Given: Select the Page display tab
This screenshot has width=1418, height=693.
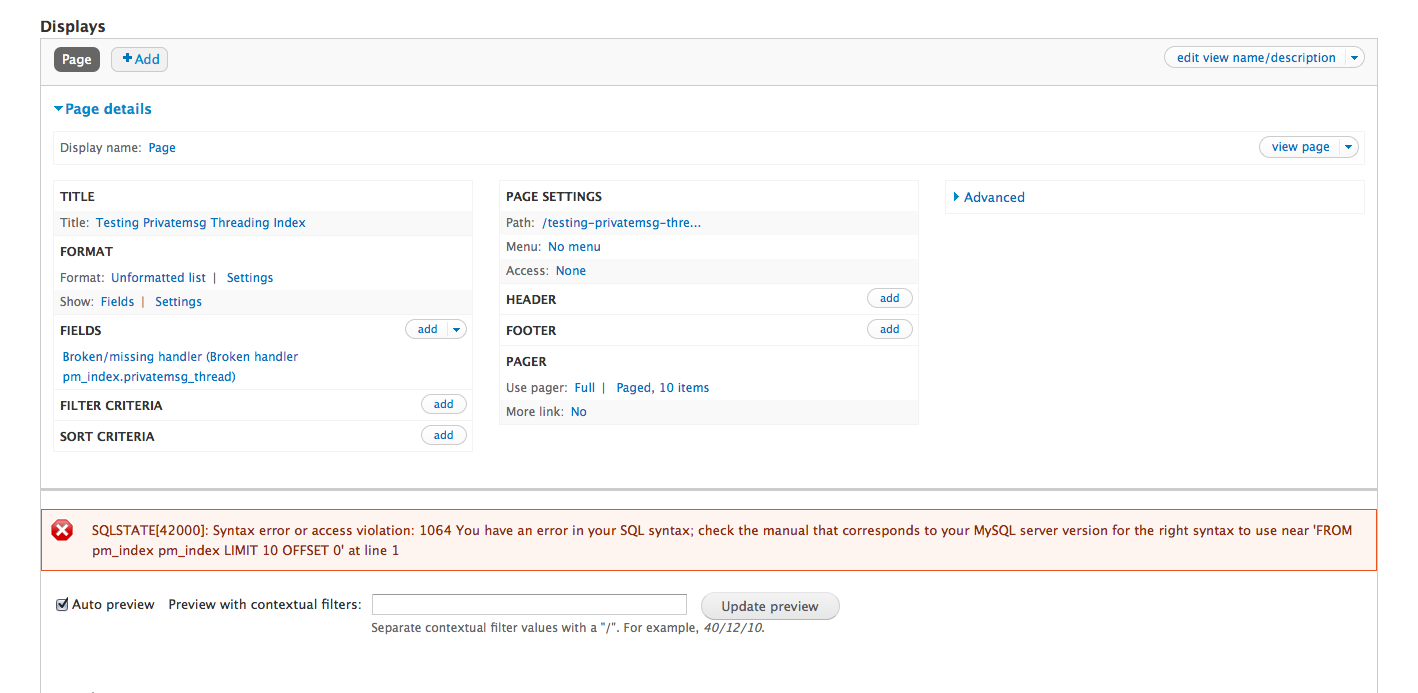Looking at the screenshot, I should pos(76,59).
